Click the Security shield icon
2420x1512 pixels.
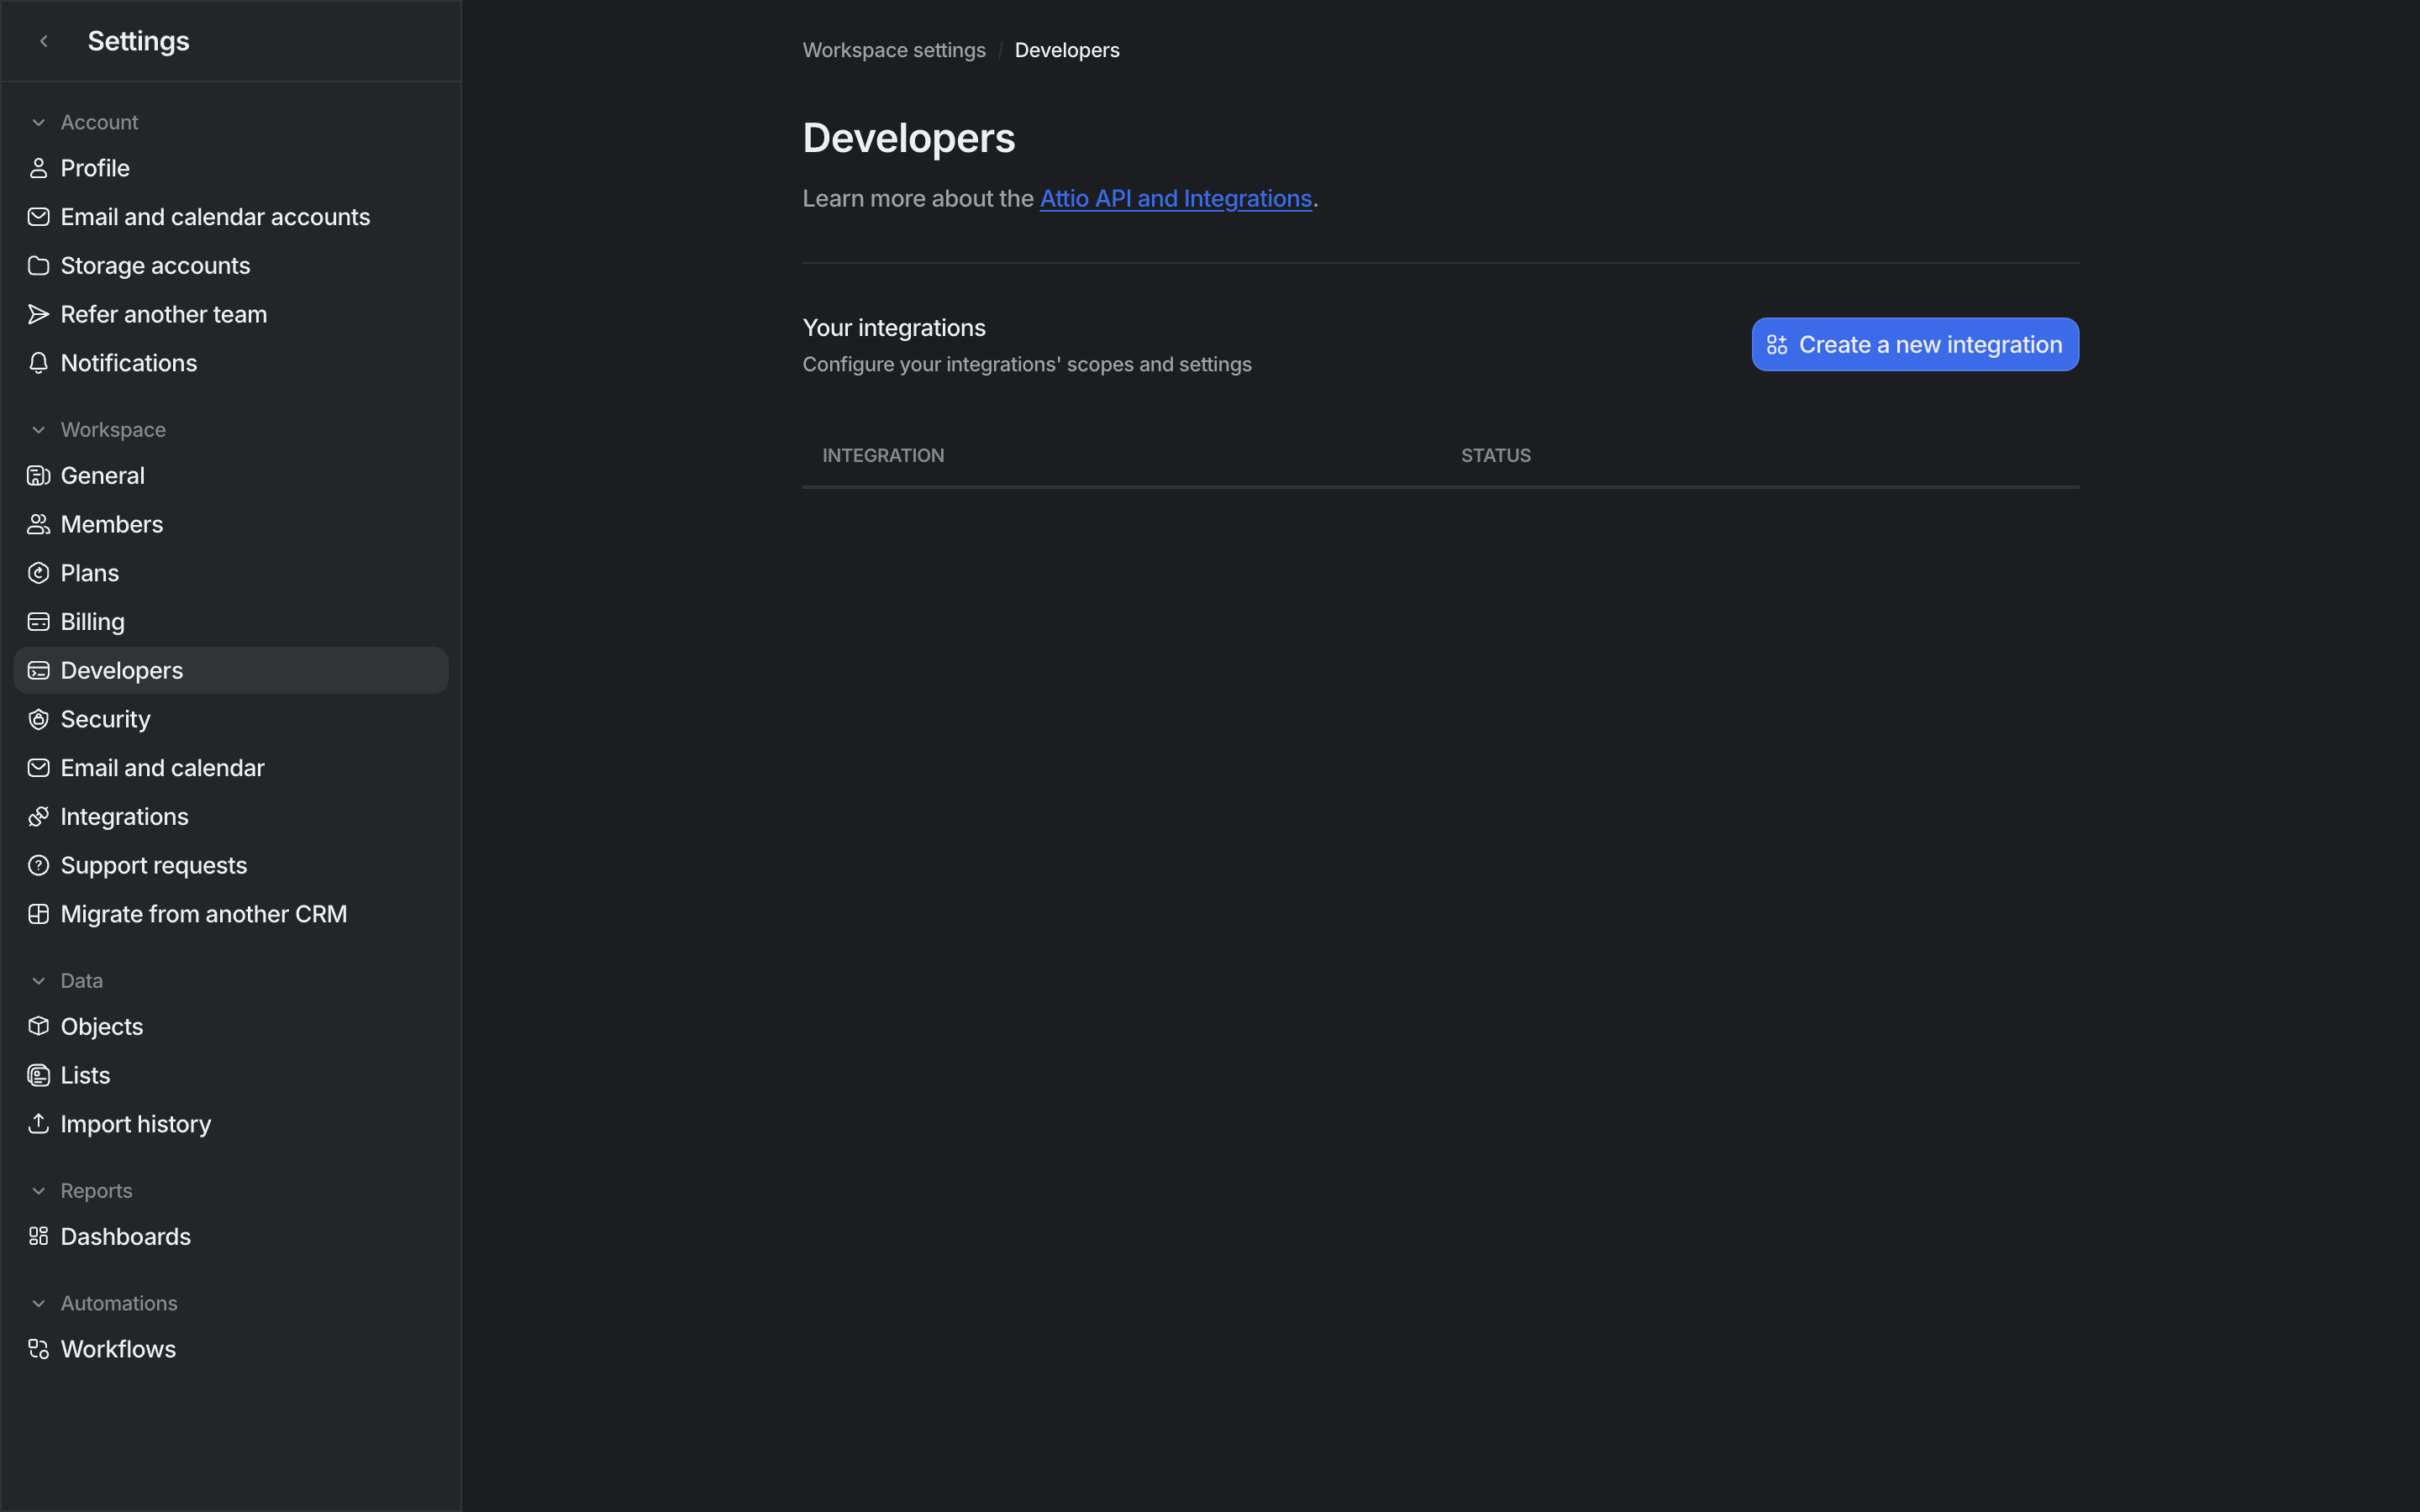38,719
